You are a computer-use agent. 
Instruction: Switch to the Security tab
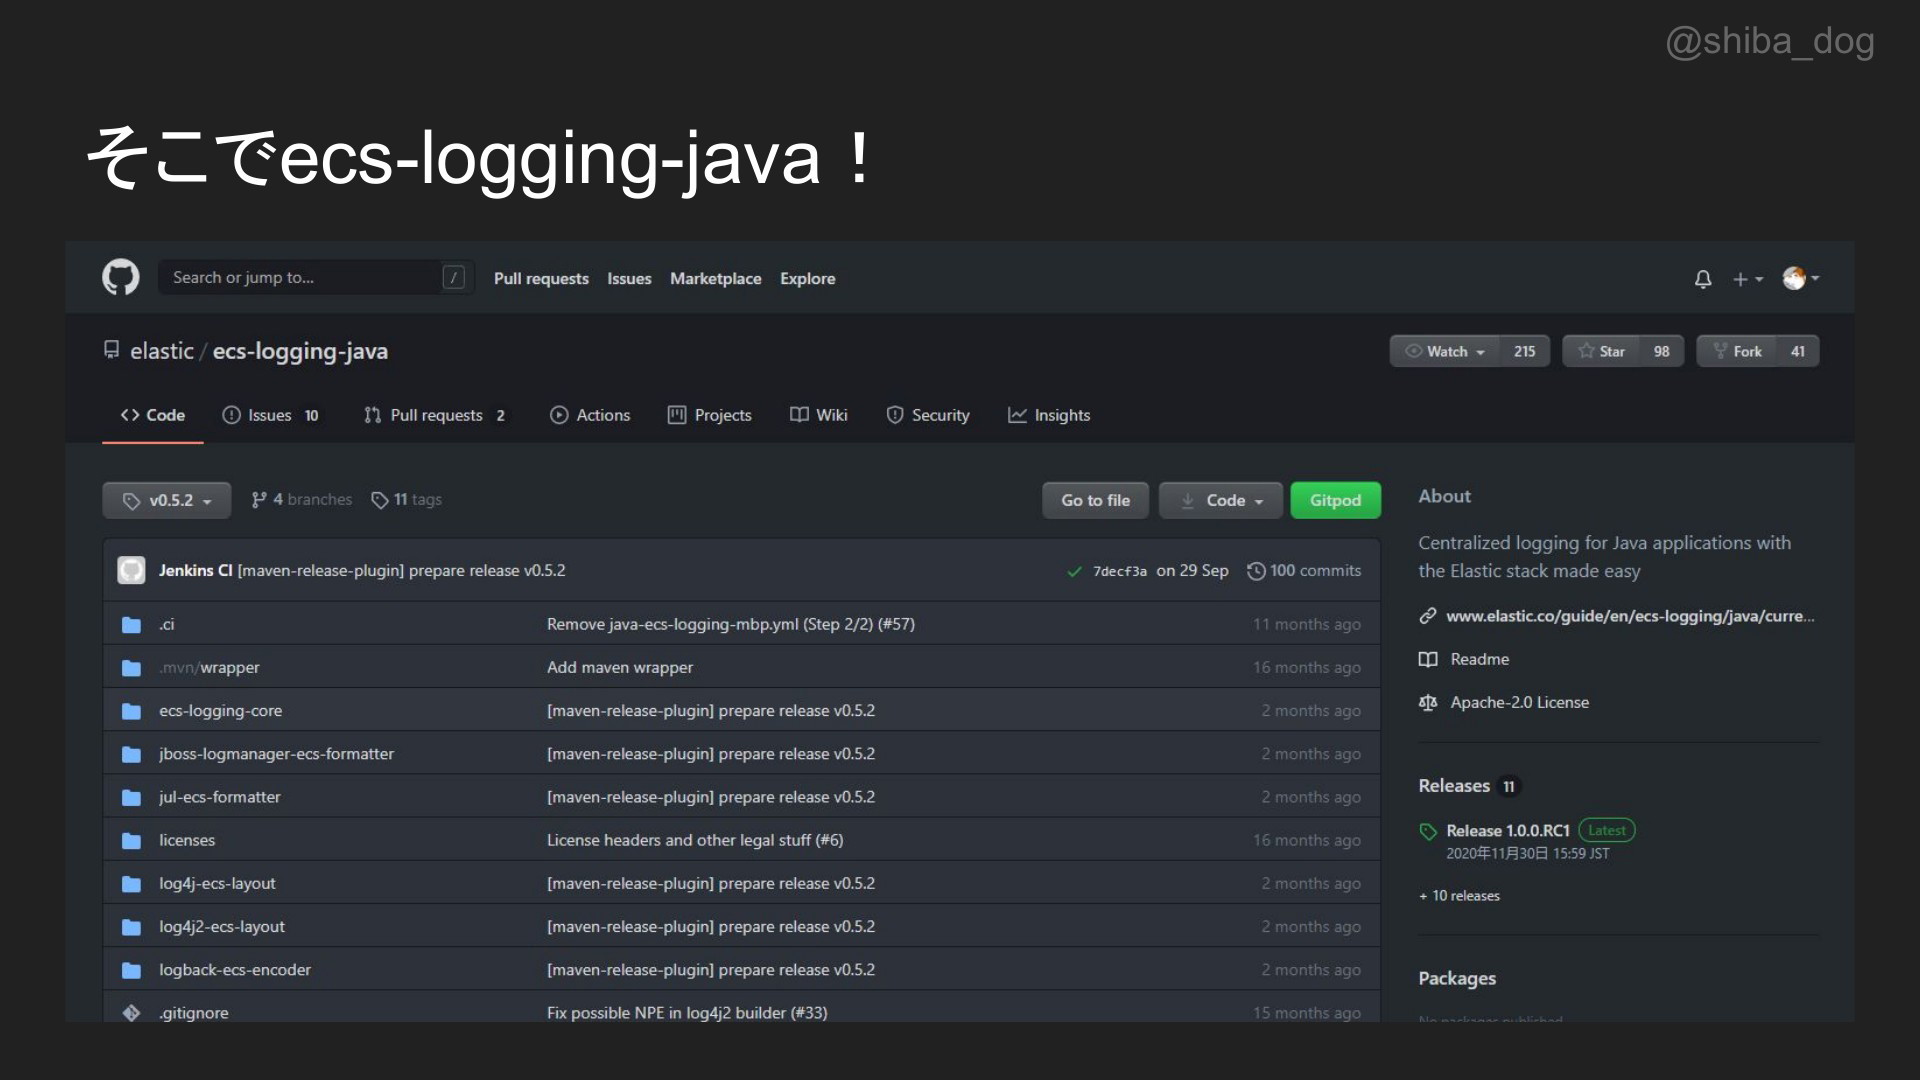928,415
